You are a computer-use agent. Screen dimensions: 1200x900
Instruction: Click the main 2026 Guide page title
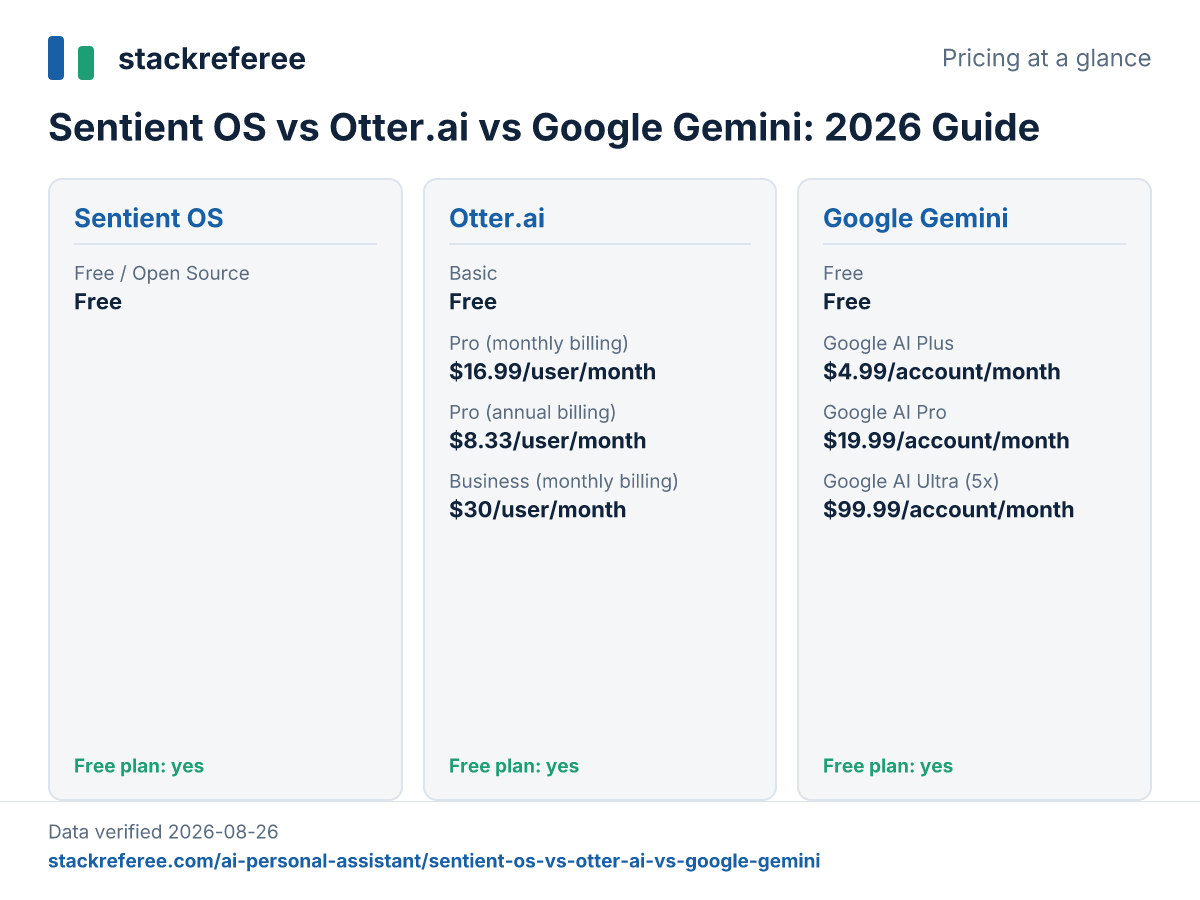[x=544, y=128]
